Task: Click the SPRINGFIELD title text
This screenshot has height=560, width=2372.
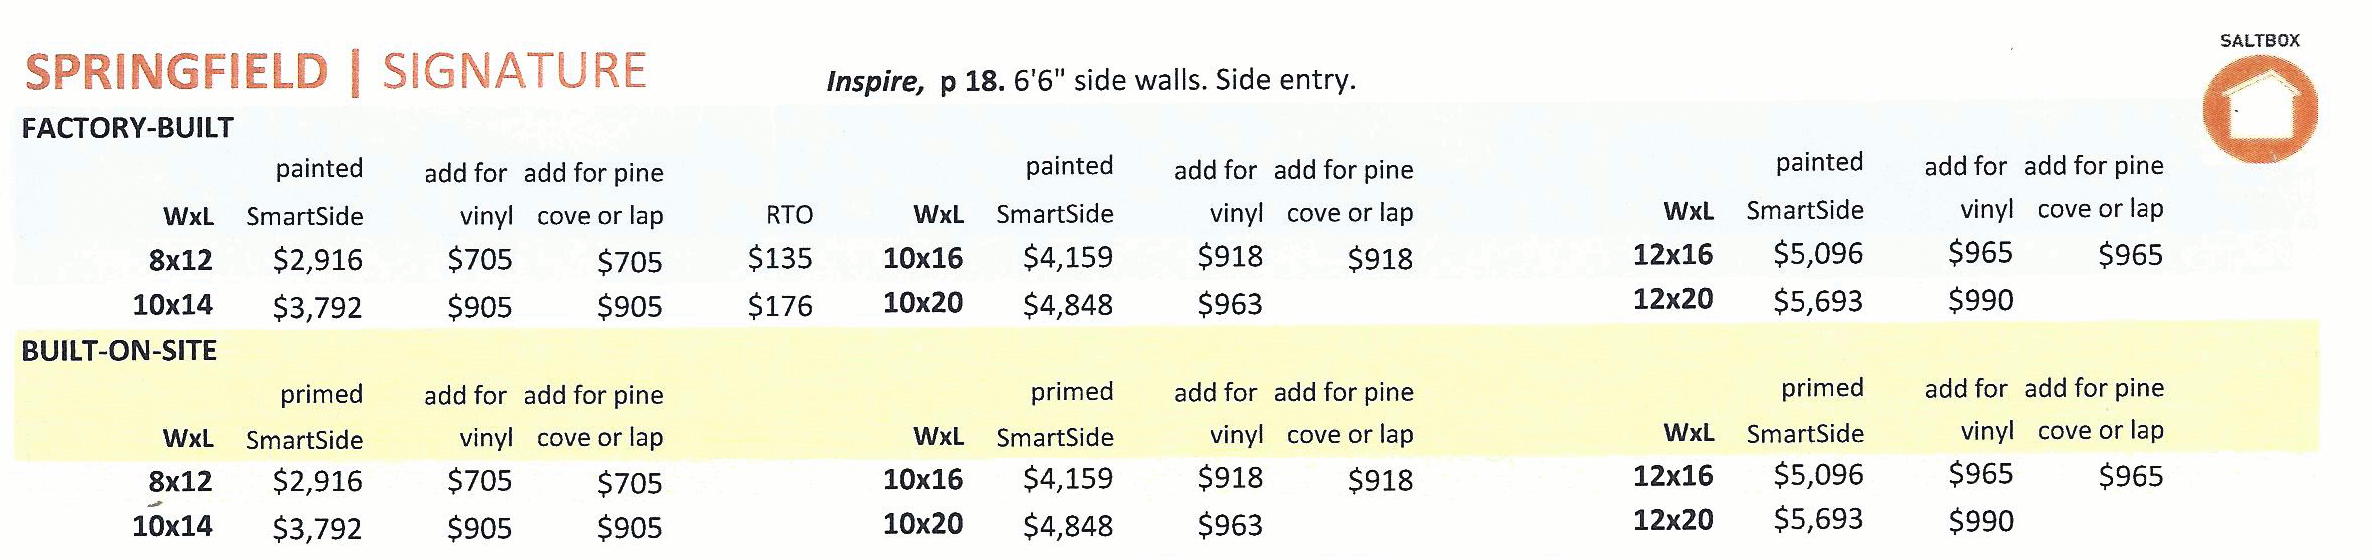Action: point(177,72)
